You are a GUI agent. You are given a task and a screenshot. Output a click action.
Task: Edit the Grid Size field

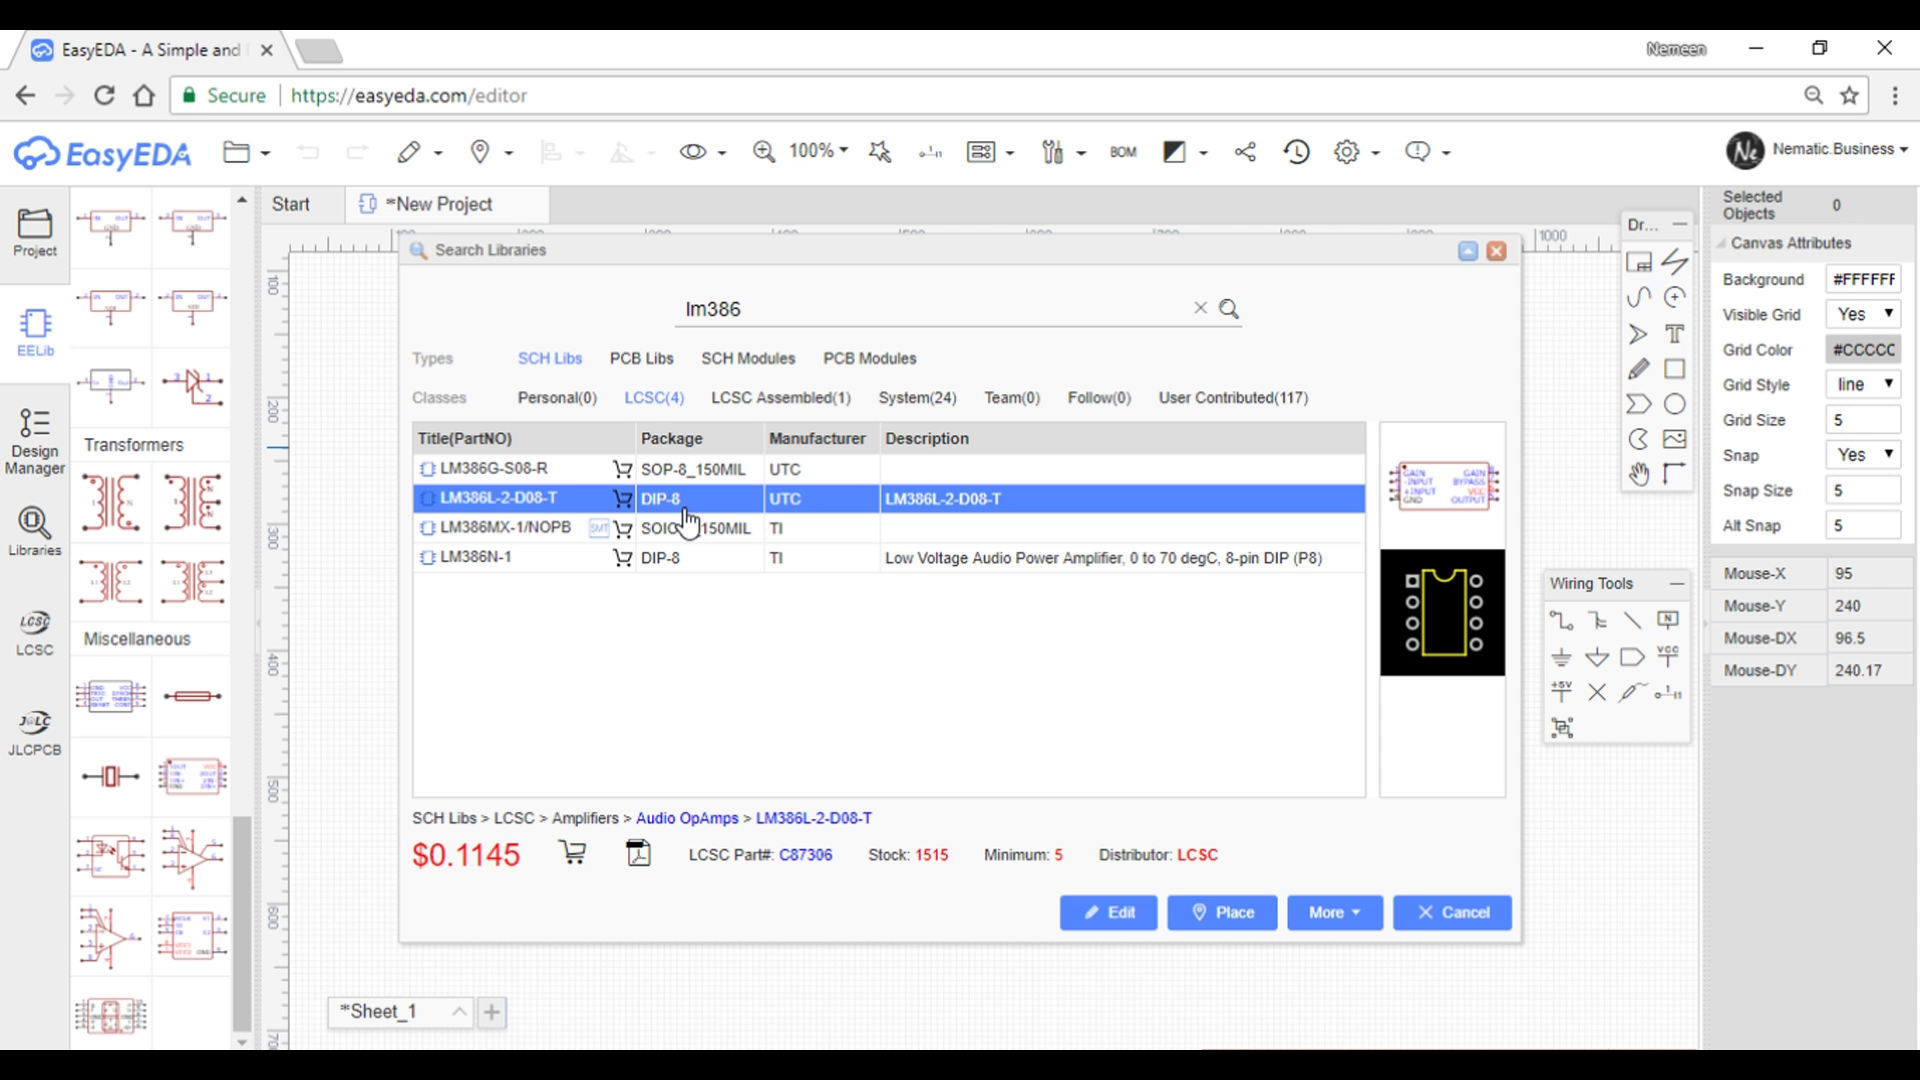pos(1863,420)
